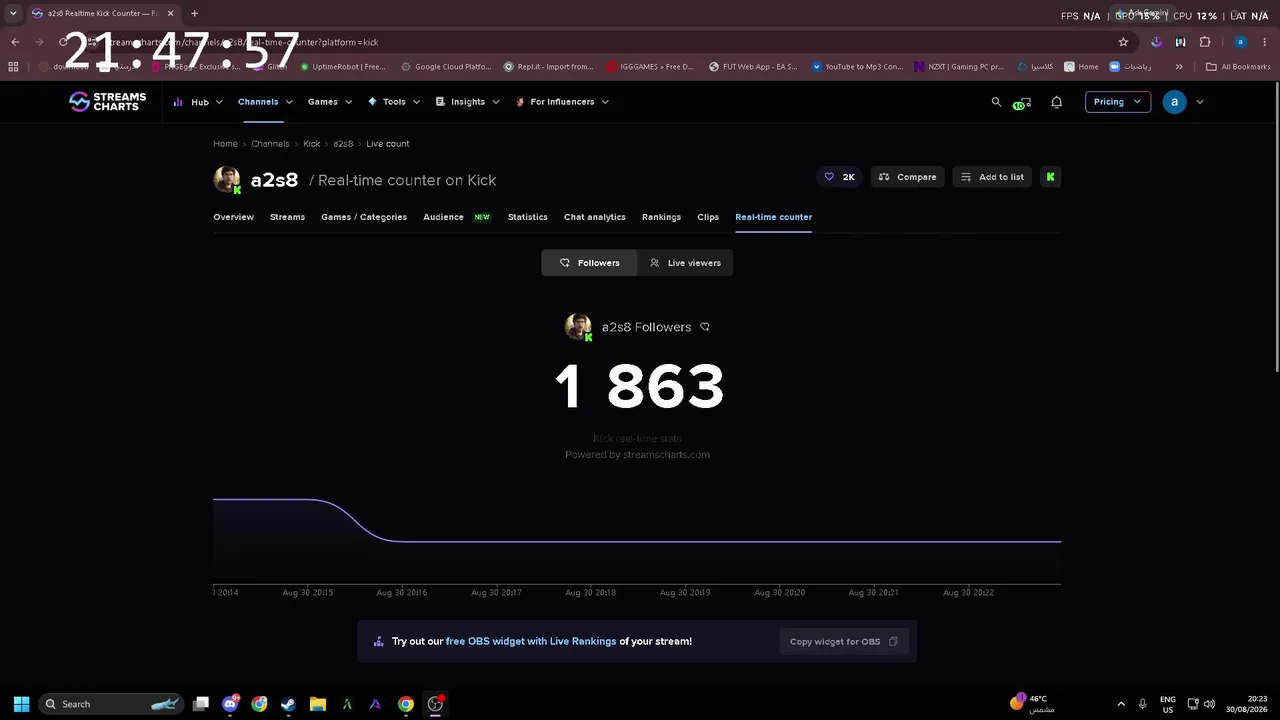
Task: Expand the Games menu
Action: [x=330, y=102]
